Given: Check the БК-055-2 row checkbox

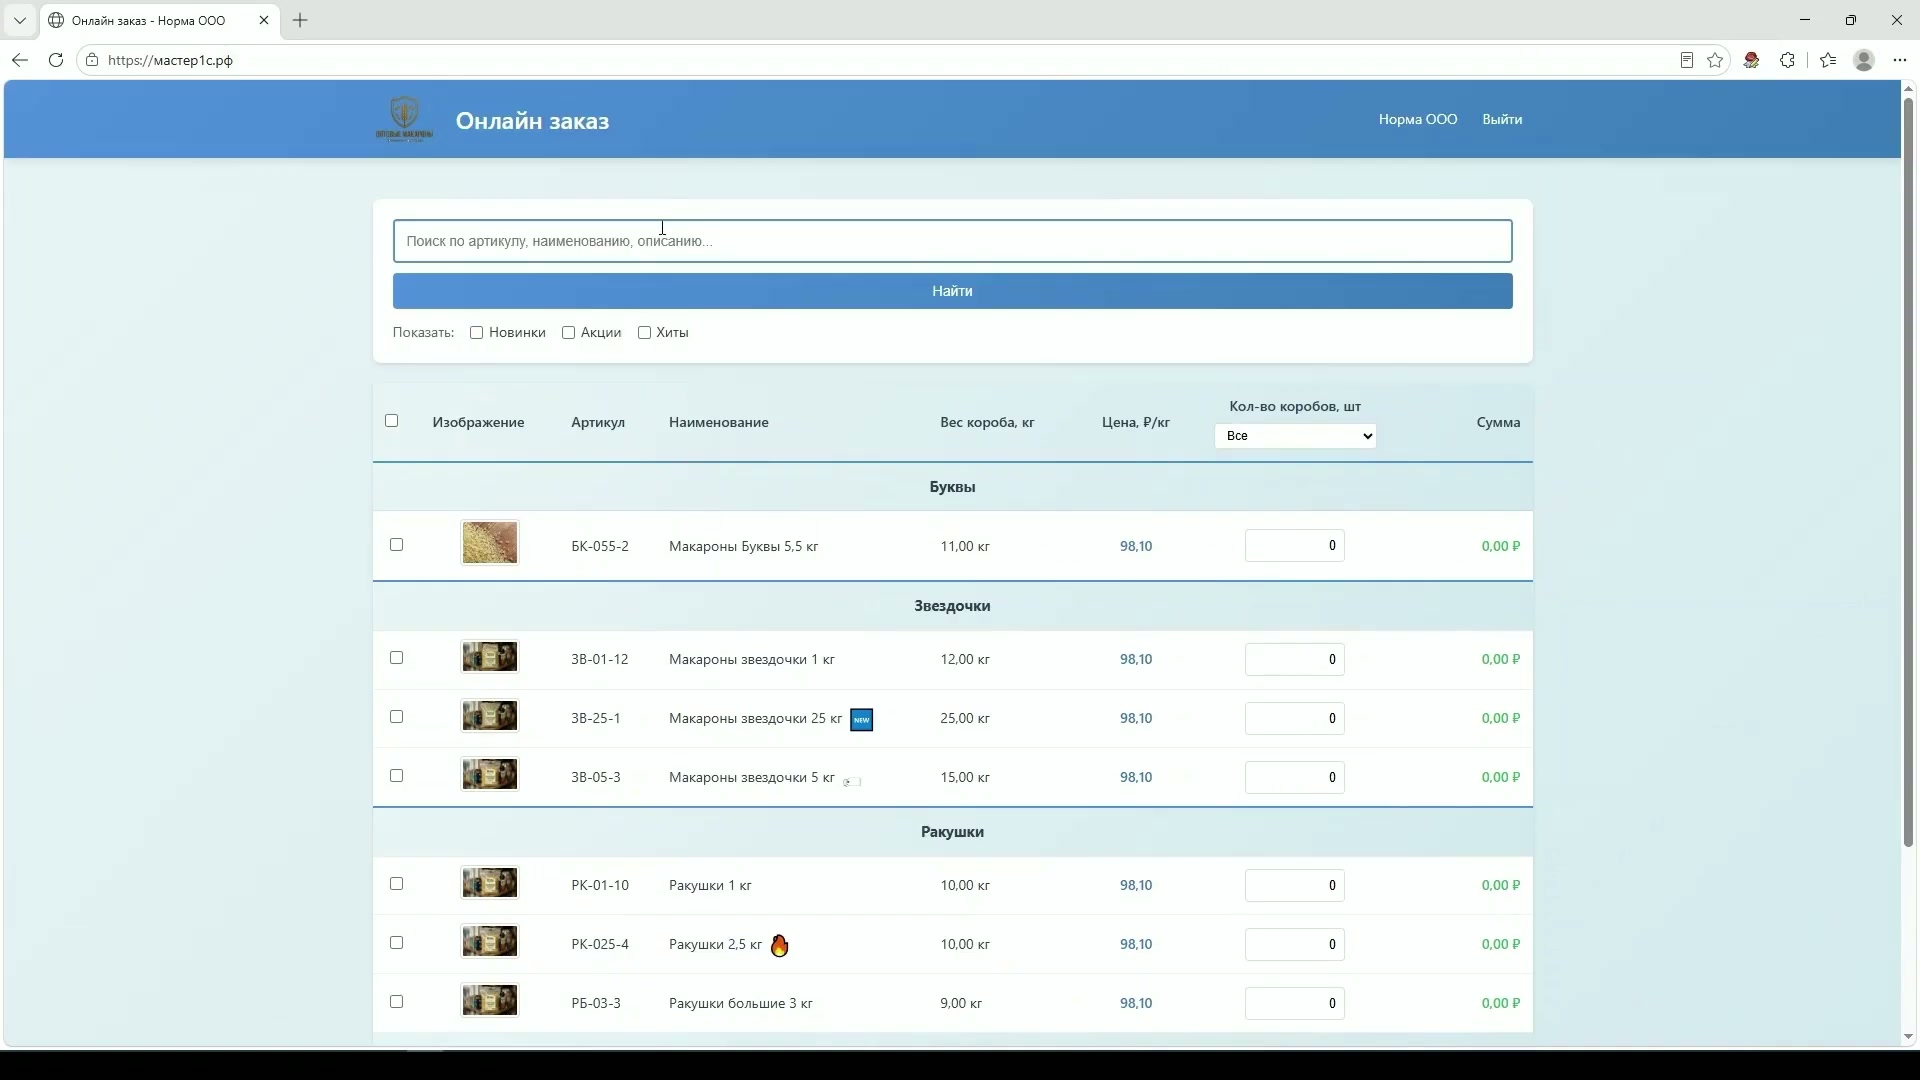Looking at the screenshot, I should tap(397, 545).
